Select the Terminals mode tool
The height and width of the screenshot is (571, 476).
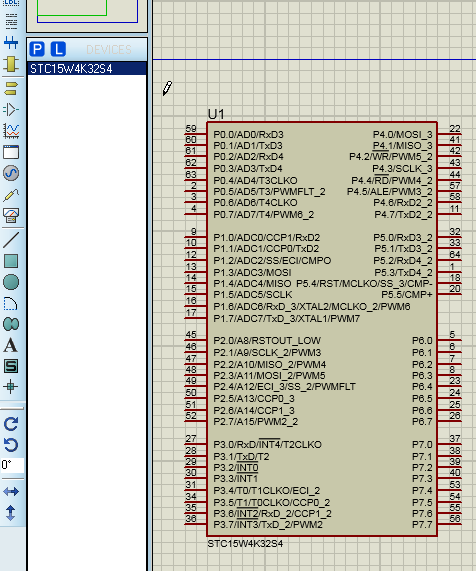pyautogui.click(x=11, y=88)
